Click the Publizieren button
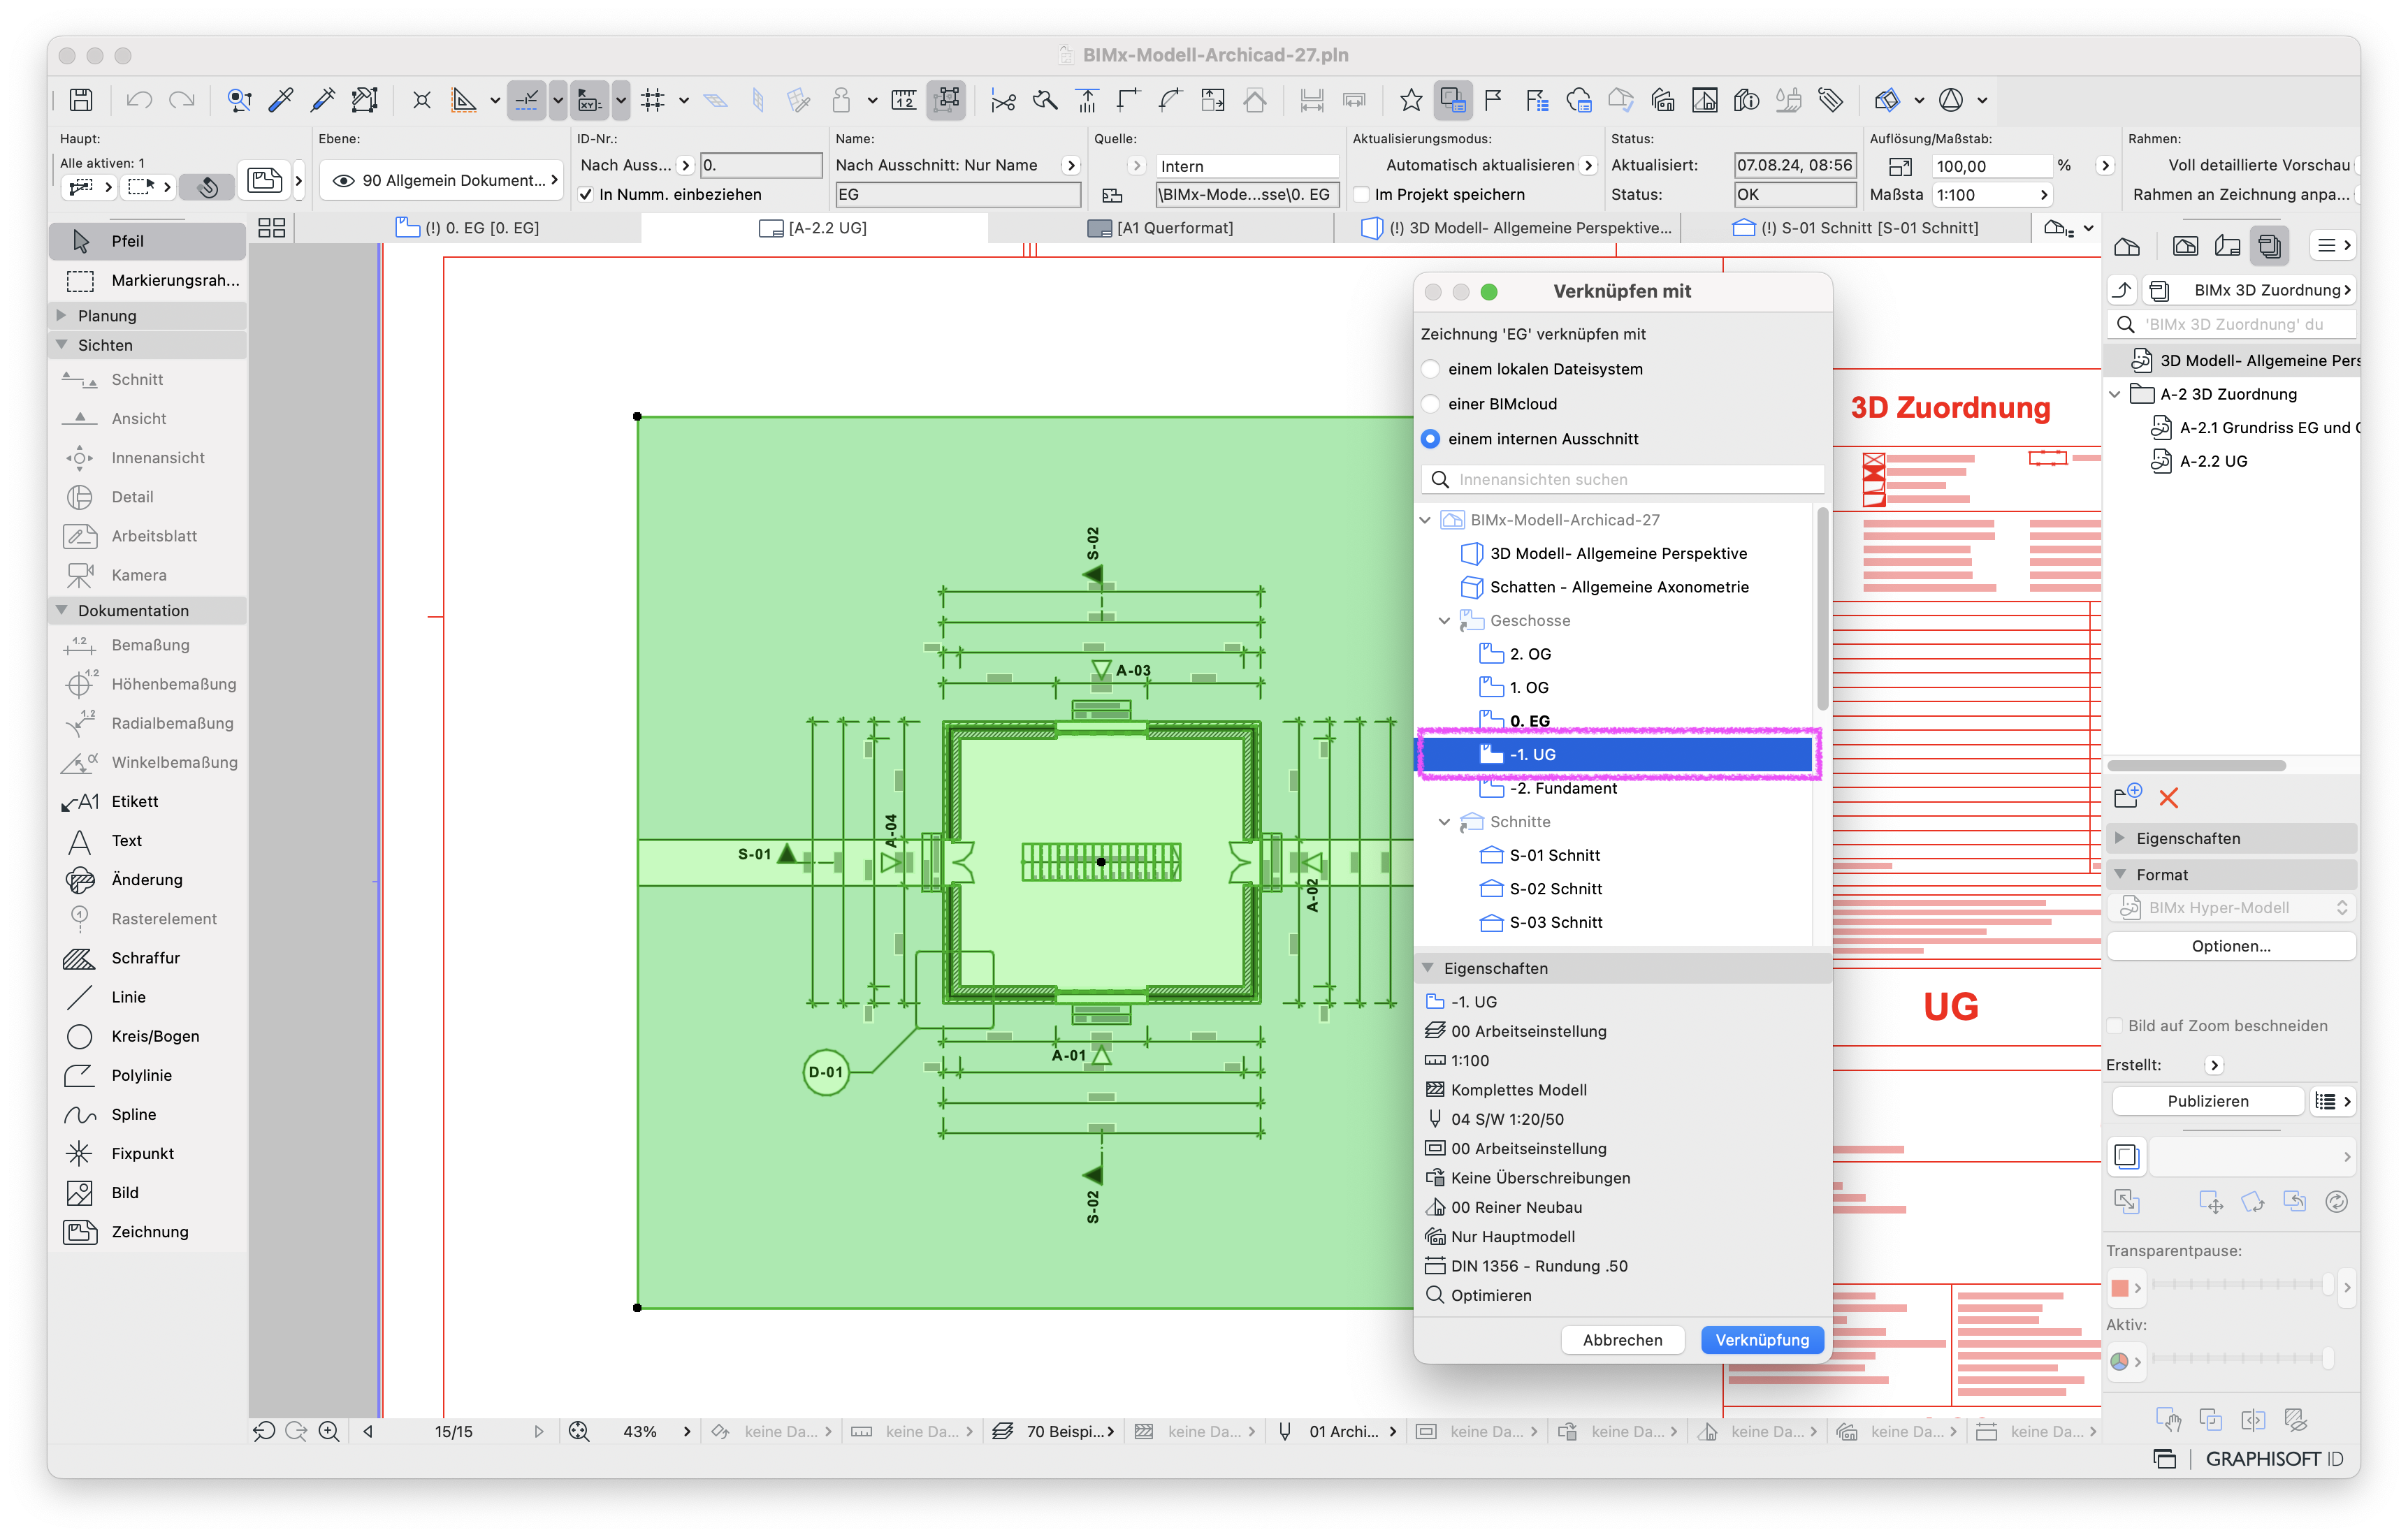 tap(2208, 1101)
